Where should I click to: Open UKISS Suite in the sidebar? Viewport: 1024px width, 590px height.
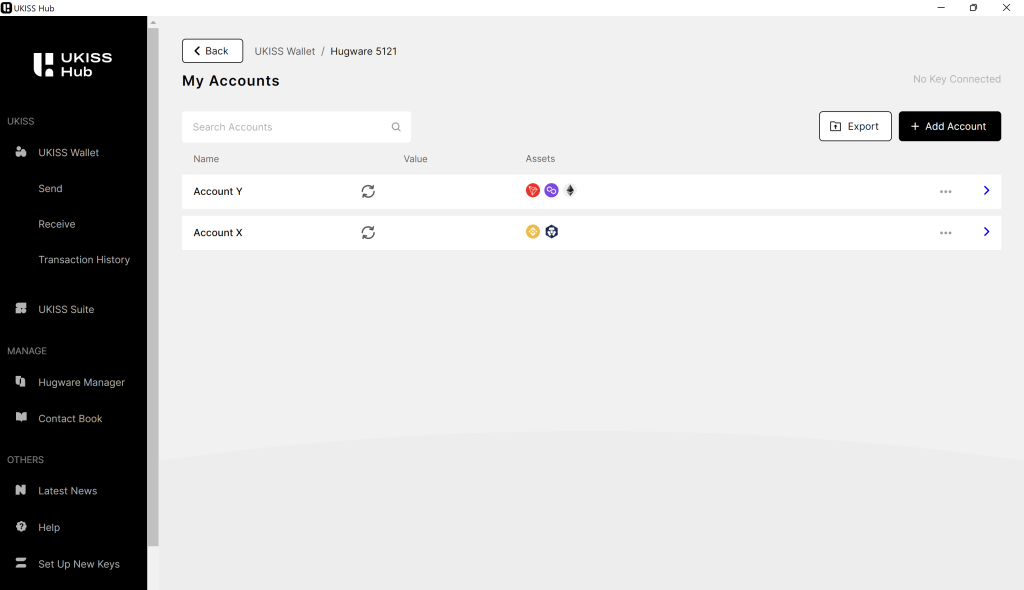click(x=66, y=309)
